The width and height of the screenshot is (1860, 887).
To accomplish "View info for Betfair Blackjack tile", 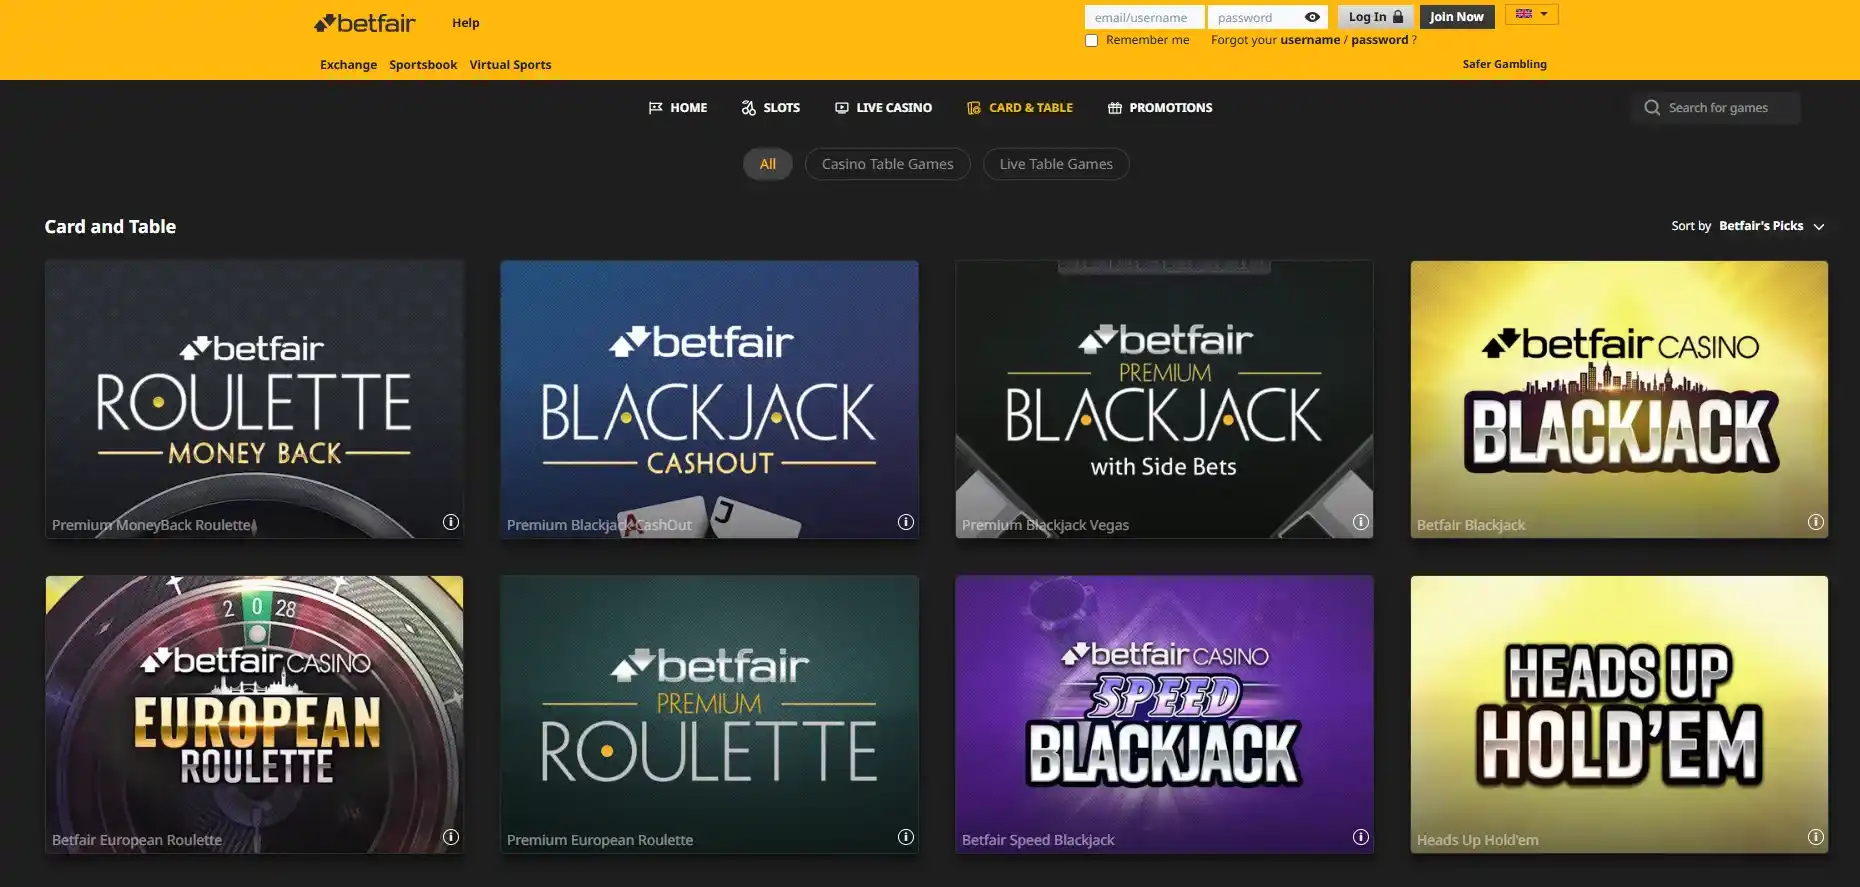I will (1816, 522).
